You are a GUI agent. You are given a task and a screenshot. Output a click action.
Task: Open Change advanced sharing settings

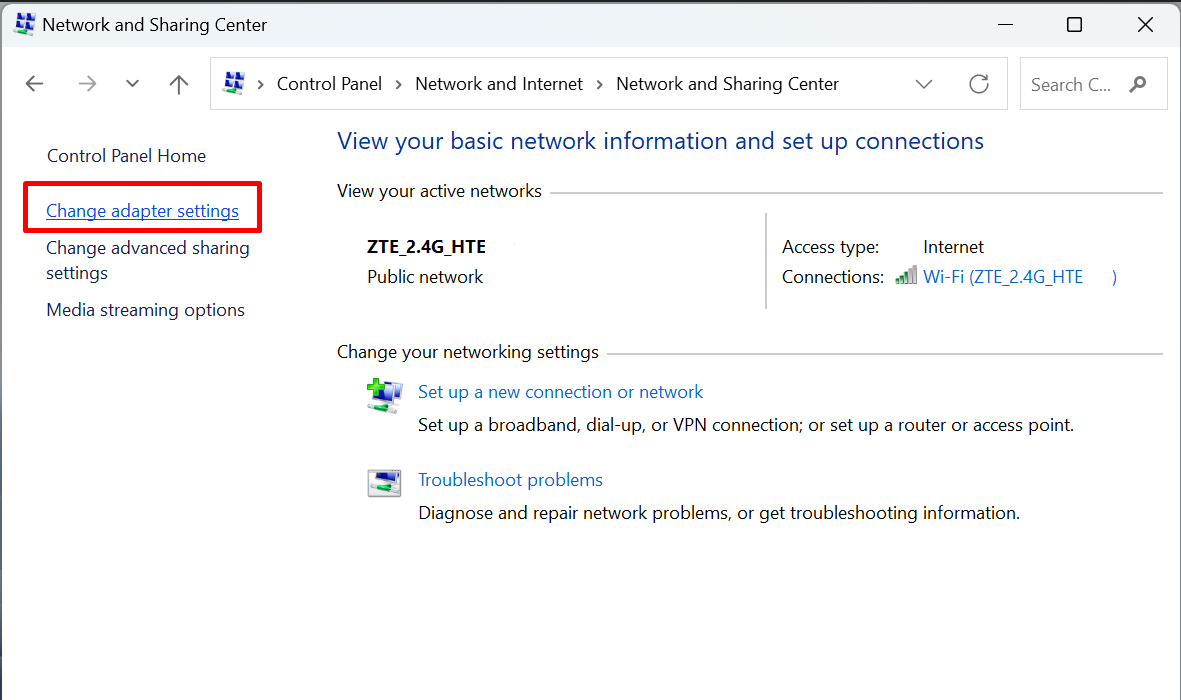[147, 260]
